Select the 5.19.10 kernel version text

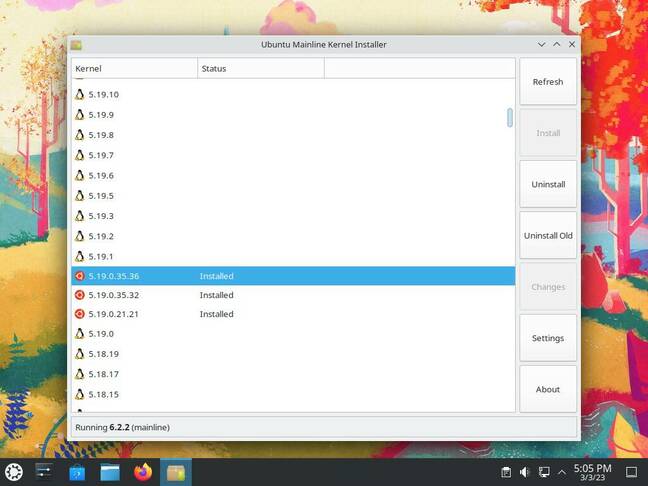104,95
